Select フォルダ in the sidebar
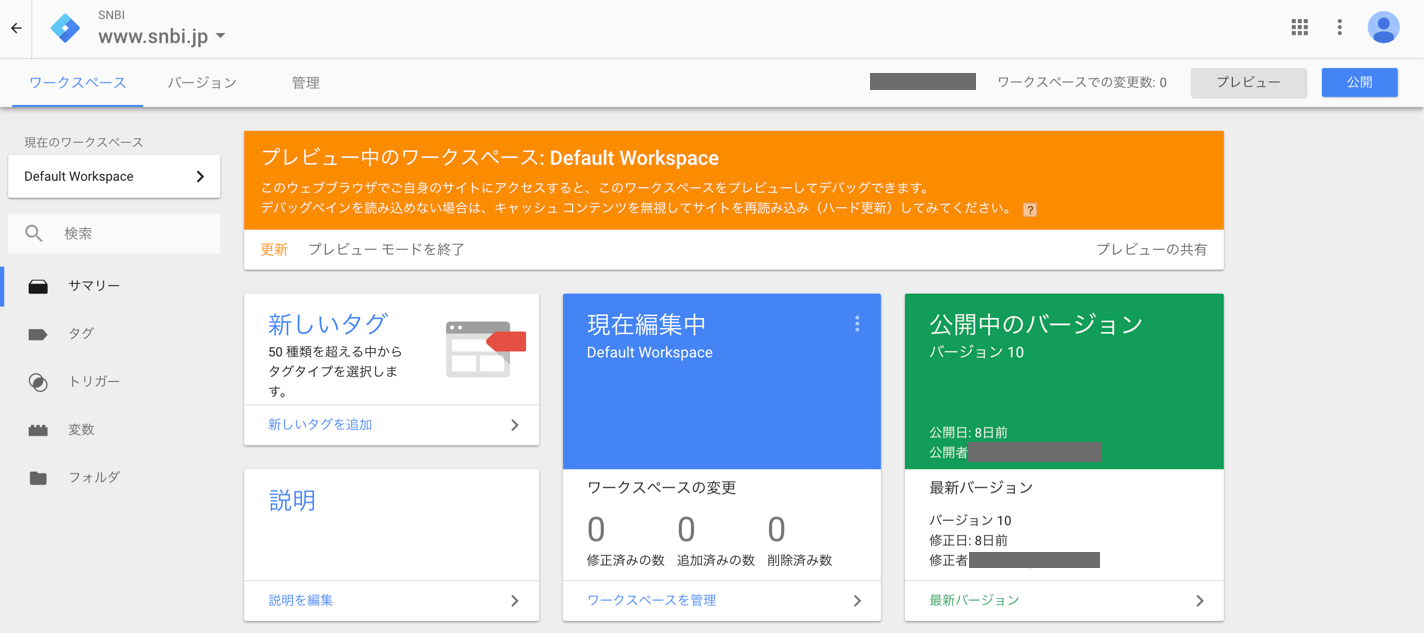This screenshot has width=1424, height=633. point(94,478)
